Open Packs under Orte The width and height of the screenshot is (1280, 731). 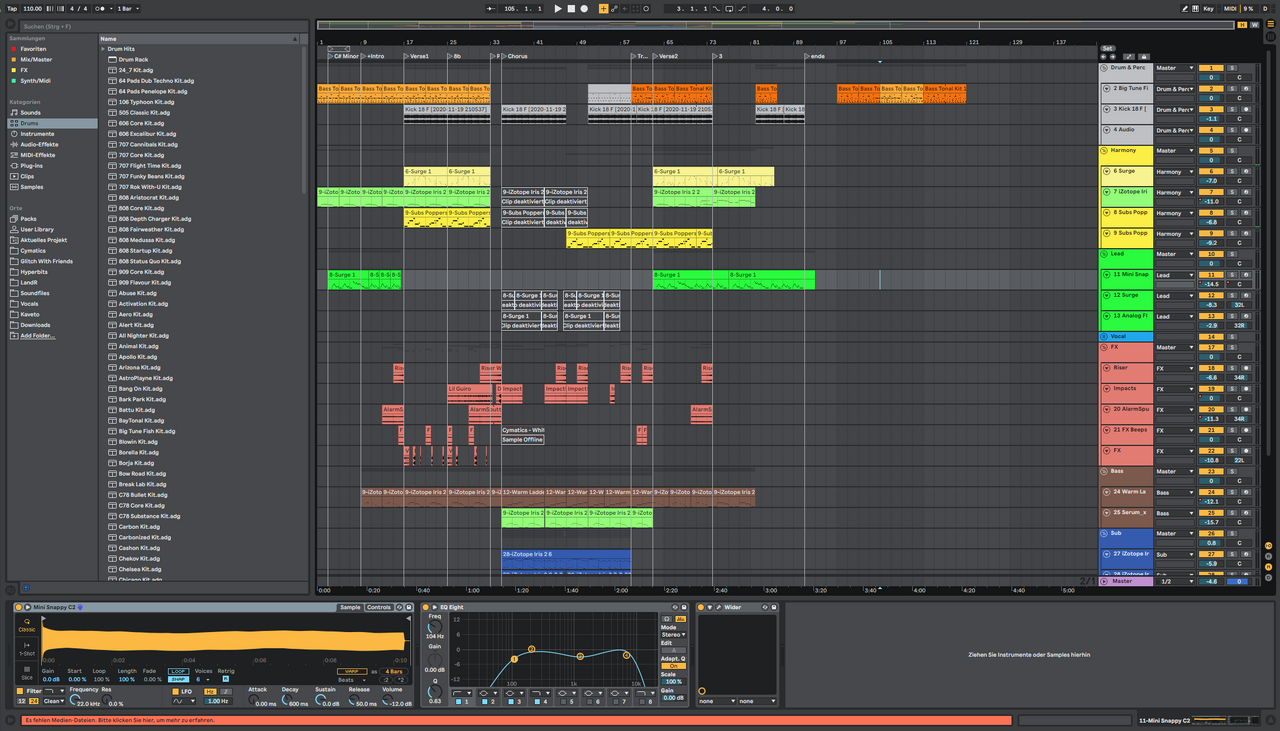tap(28, 219)
